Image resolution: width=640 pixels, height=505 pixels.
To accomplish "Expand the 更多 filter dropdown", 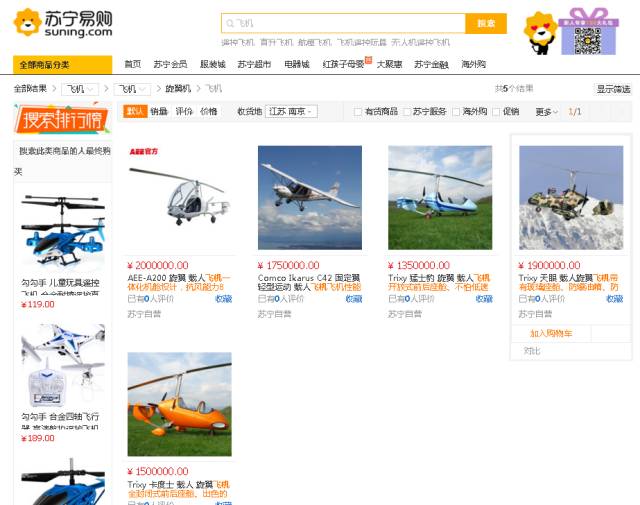I will (547, 111).
